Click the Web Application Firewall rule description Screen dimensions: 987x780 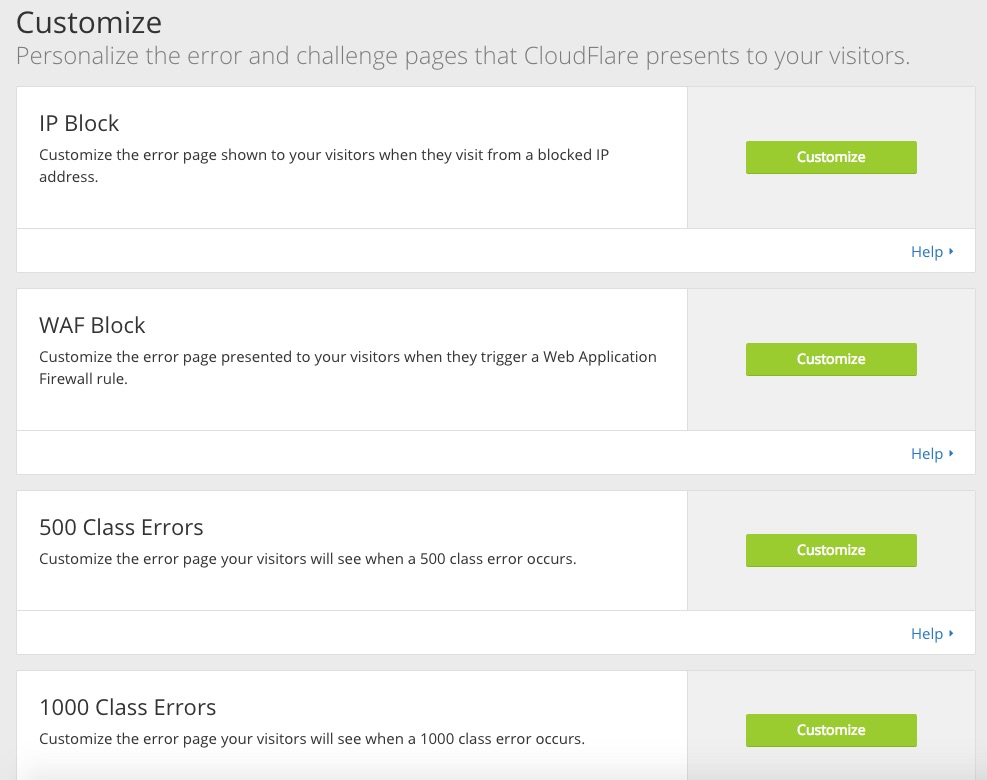(x=347, y=368)
